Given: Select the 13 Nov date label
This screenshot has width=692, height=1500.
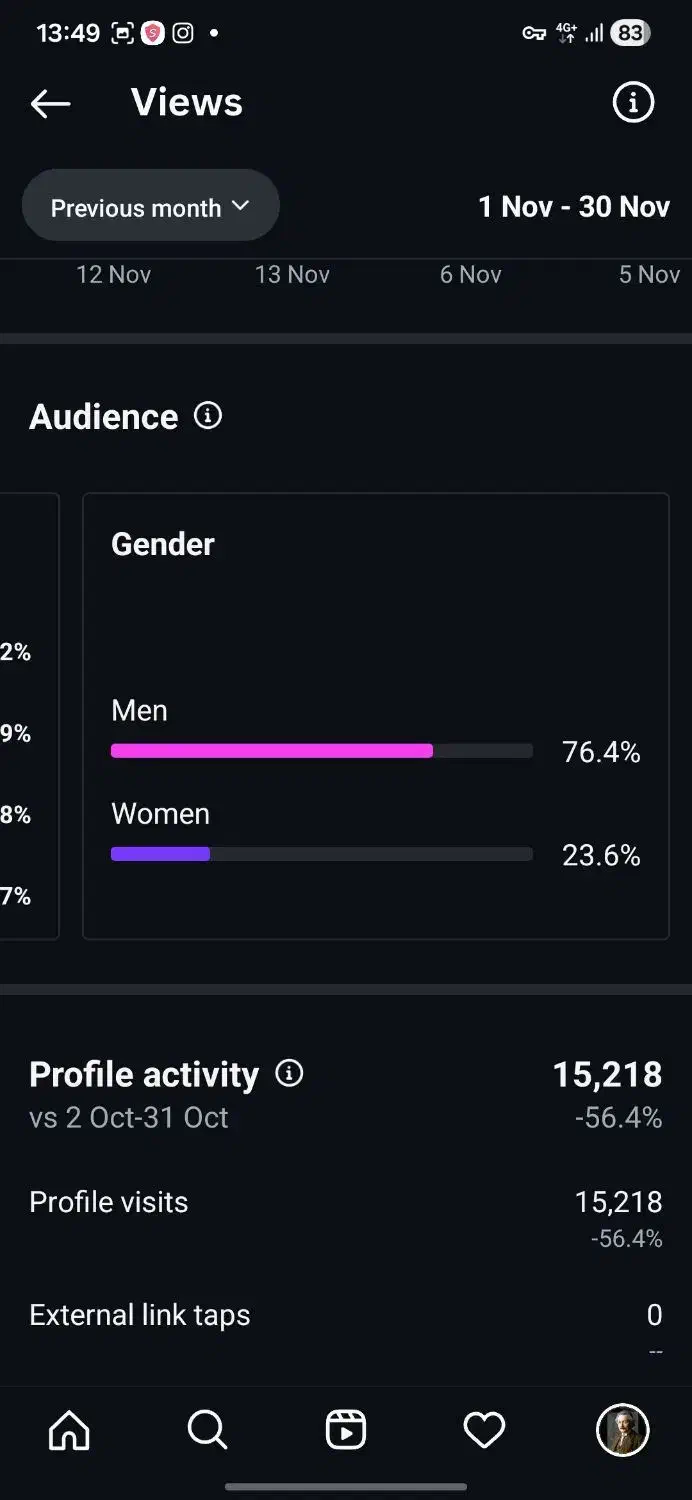Looking at the screenshot, I should (x=292, y=275).
